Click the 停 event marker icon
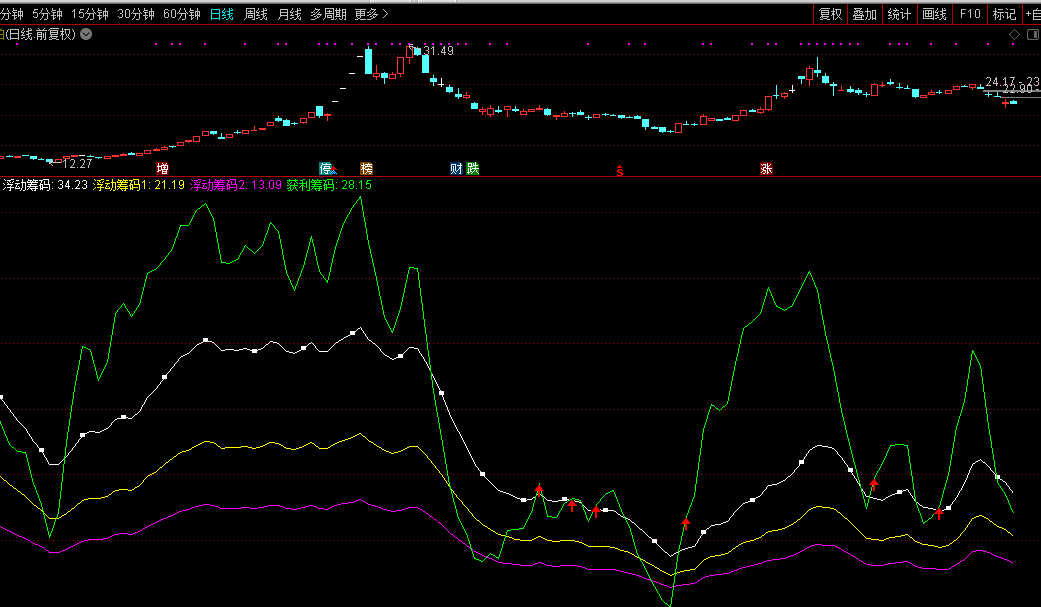The image size is (1041, 607). [326, 168]
